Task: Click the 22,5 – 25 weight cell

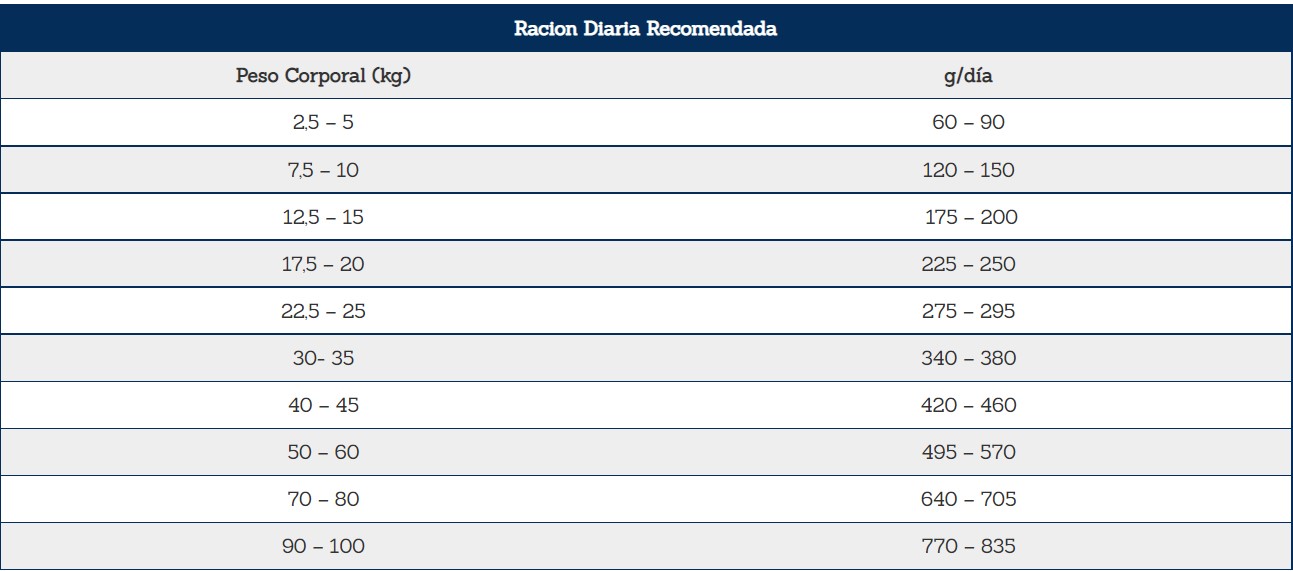Action: [x=325, y=311]
